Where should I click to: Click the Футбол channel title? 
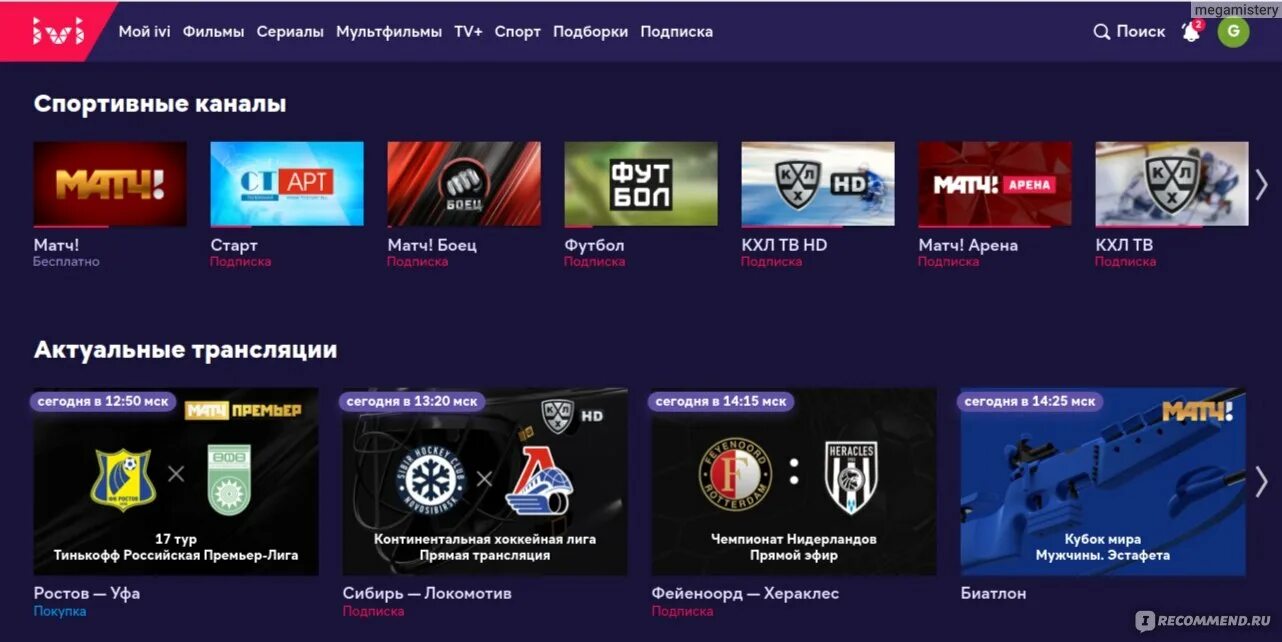[594, 245]
